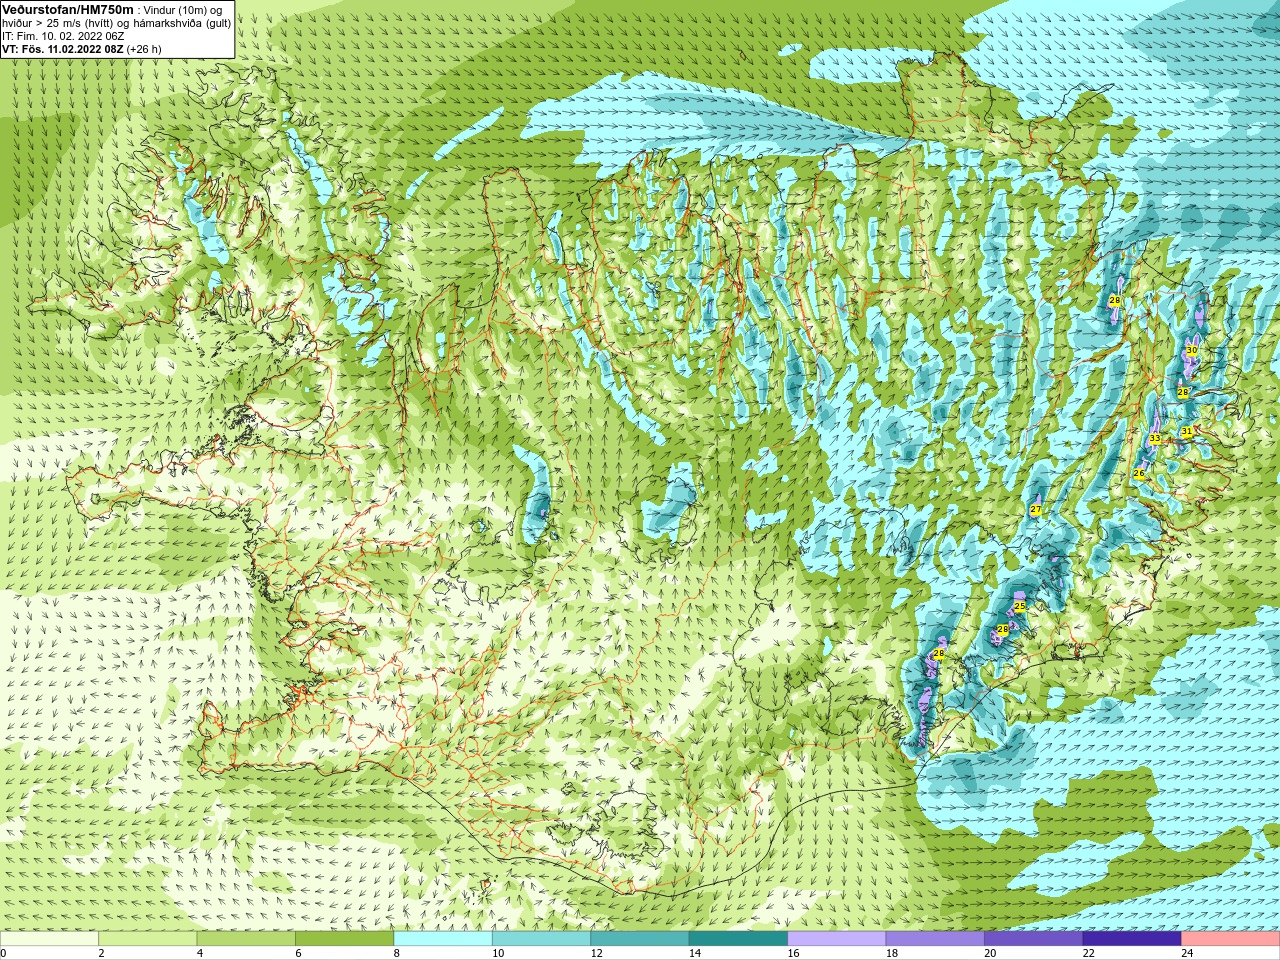This screenshot has width=1280, height=960.
Task: Click the legend tick number 0
Action: click(3, 953)
